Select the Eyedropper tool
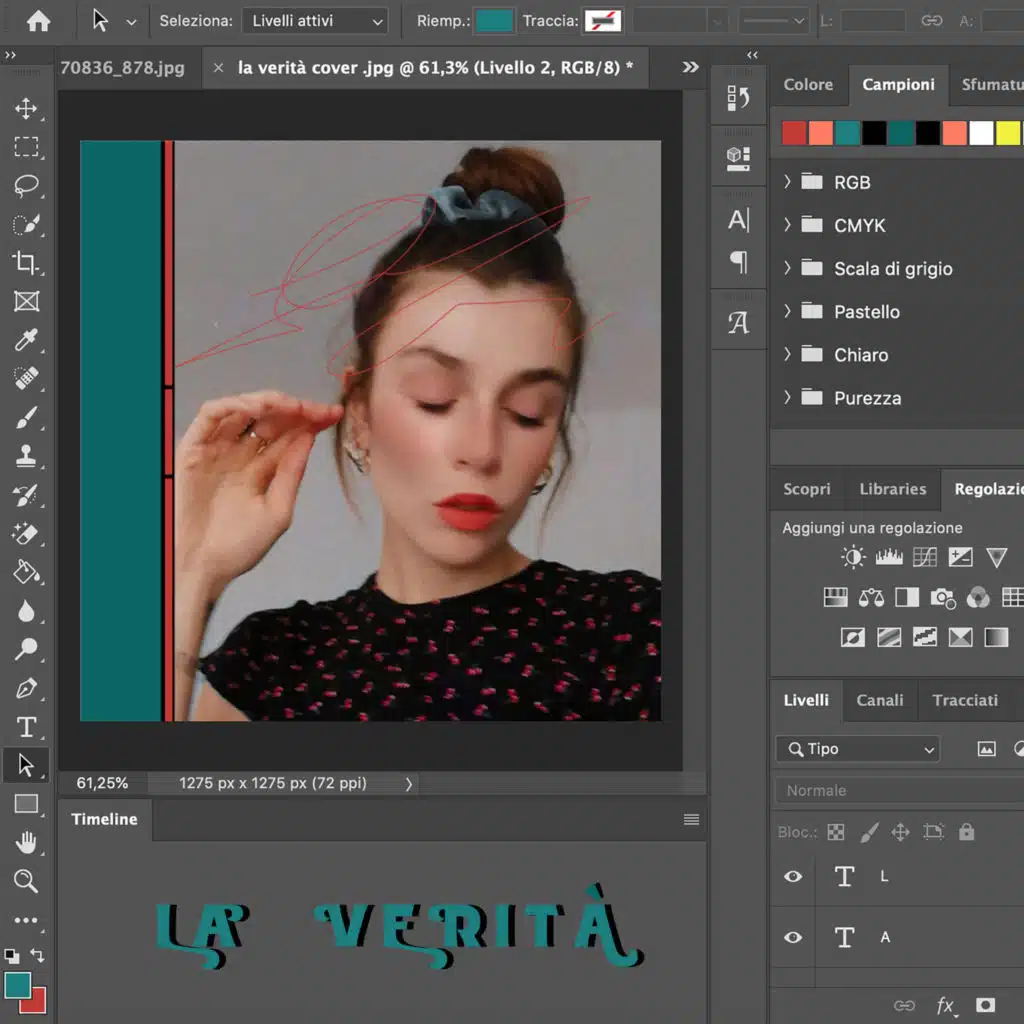This screenshot has width=1024, height=1024. click(x=26, y=340)
